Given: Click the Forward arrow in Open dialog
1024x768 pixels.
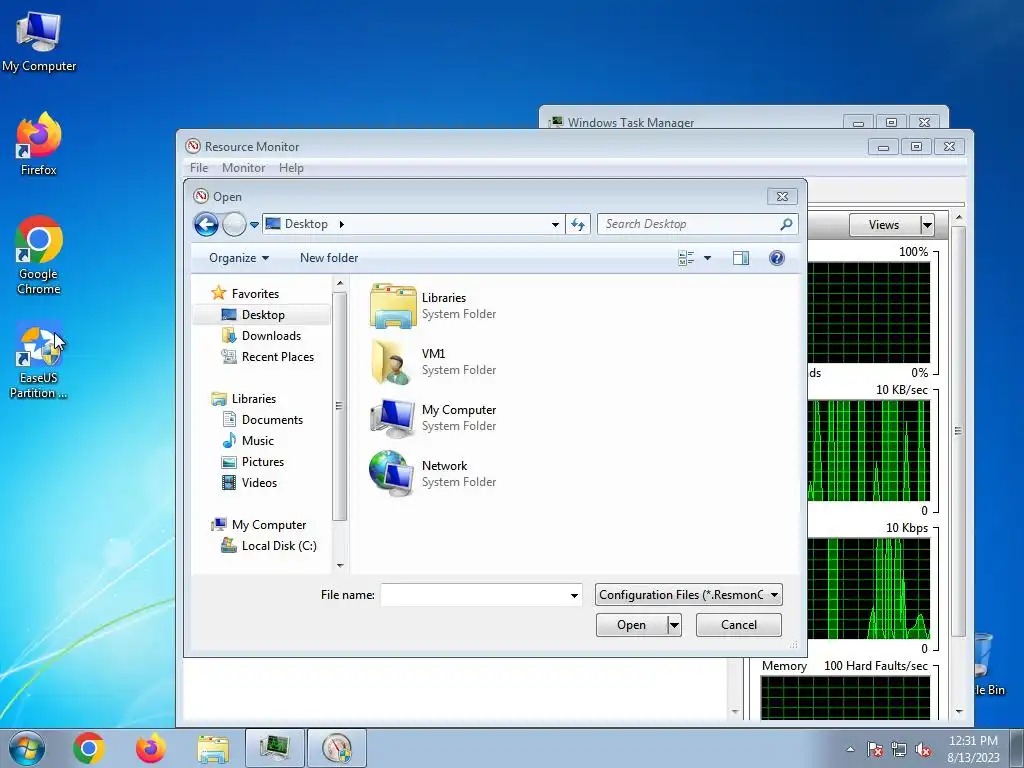Looking at the screenshot, I should tap(234, 225).
